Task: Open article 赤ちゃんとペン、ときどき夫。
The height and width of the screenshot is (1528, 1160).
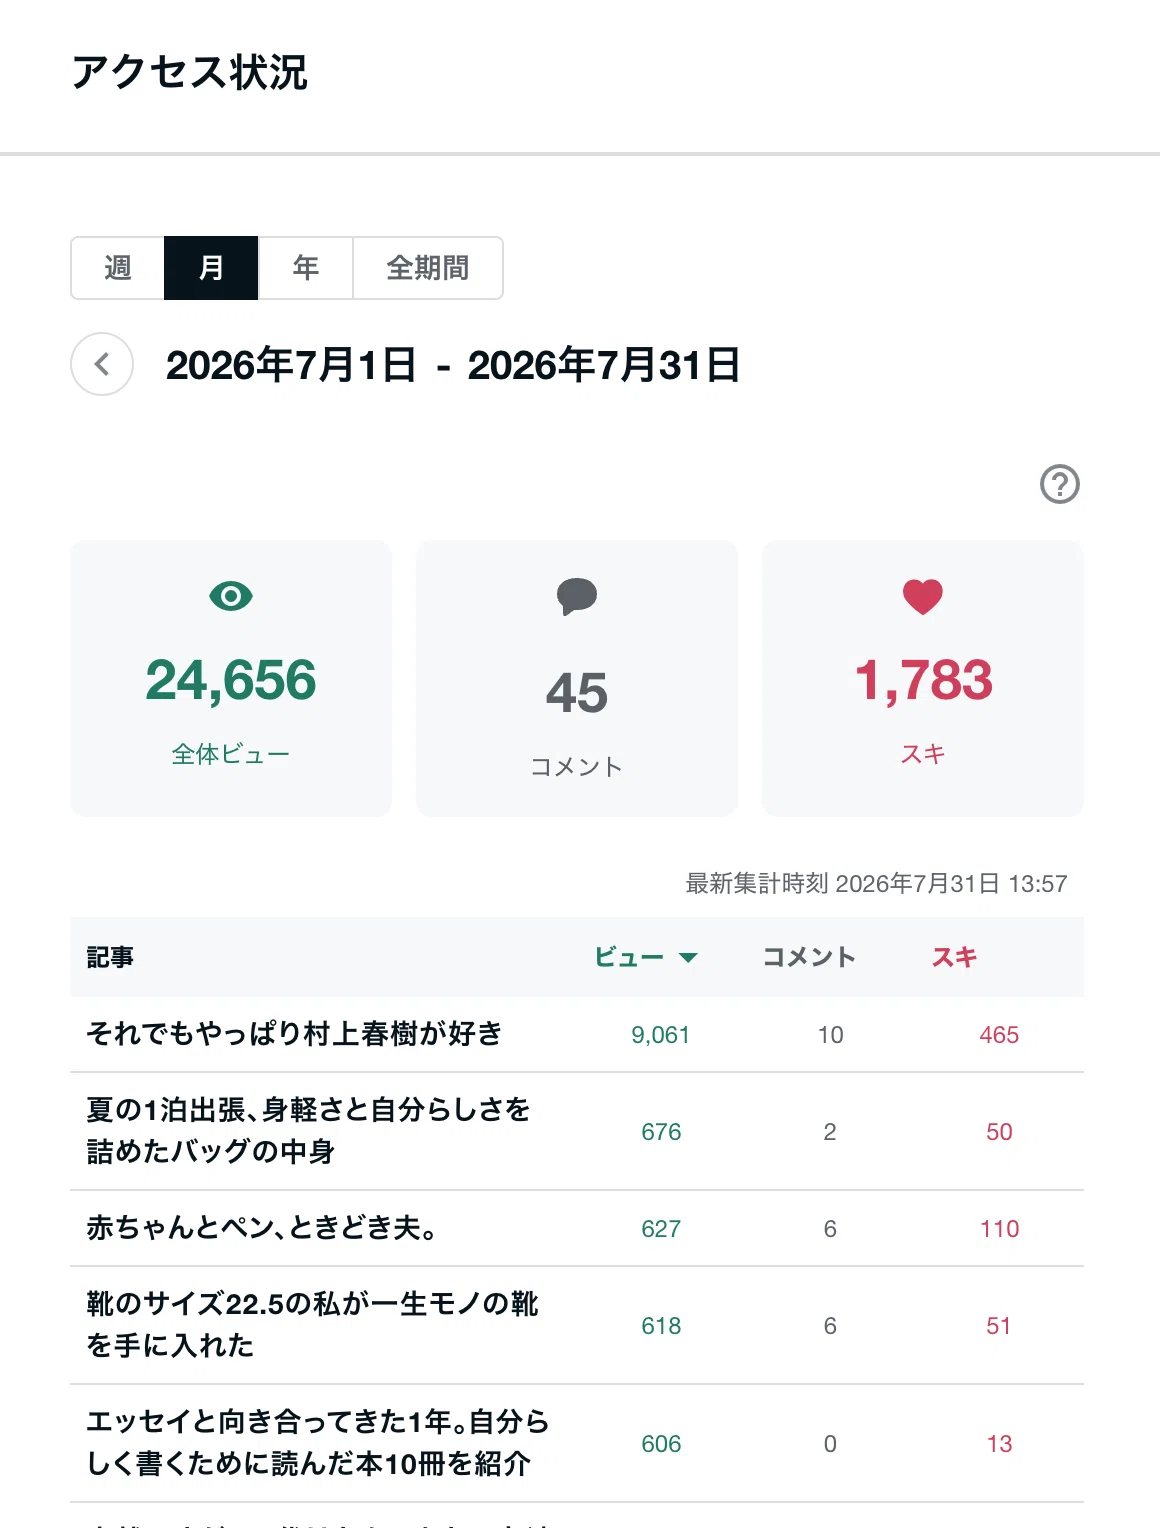Action: click(x=262, y=1227)
